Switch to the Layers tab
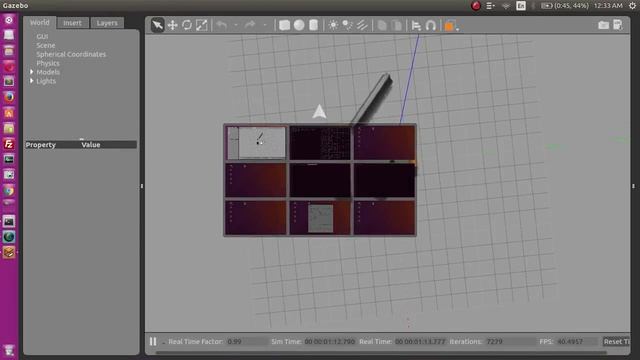This screenshot has width=640, height=360. pyautogui.click(x=107, y=23)
